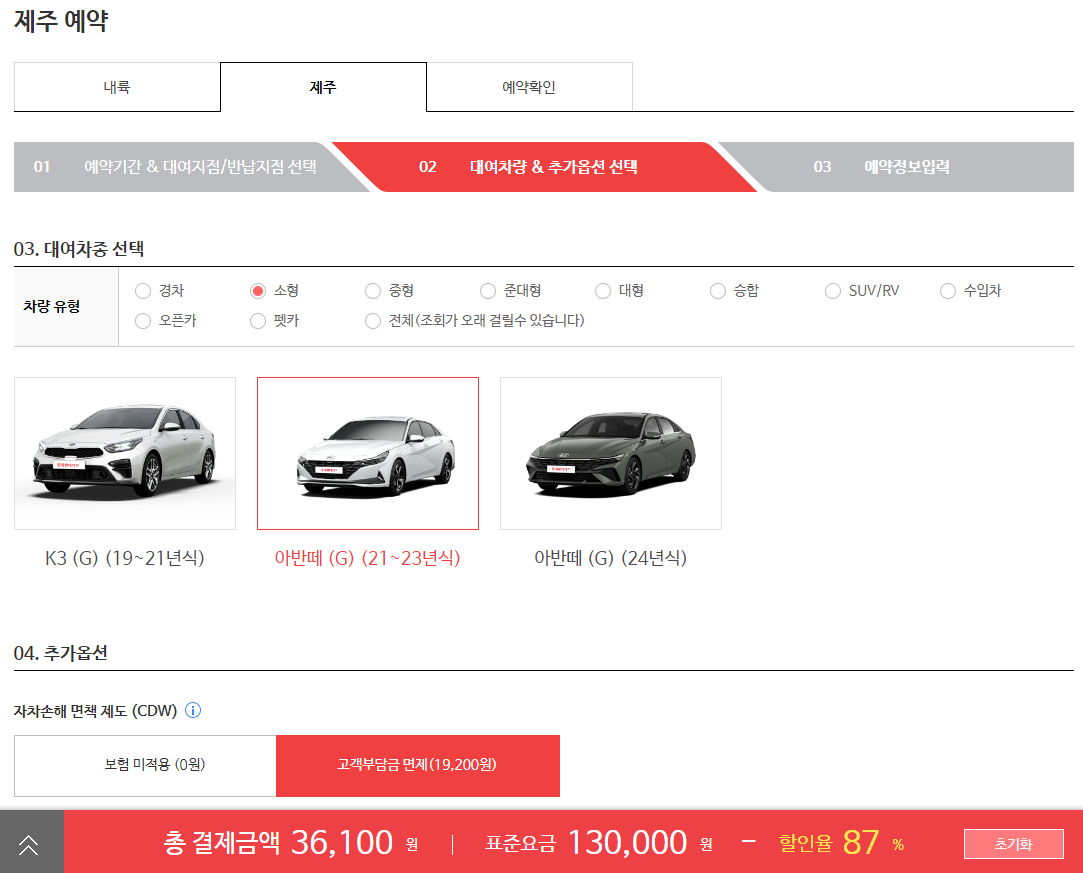The width and height of the screenshot is (1083, 873).
Task: Click the 표준요금 130,000 text
Action: (x=599, y=843)
